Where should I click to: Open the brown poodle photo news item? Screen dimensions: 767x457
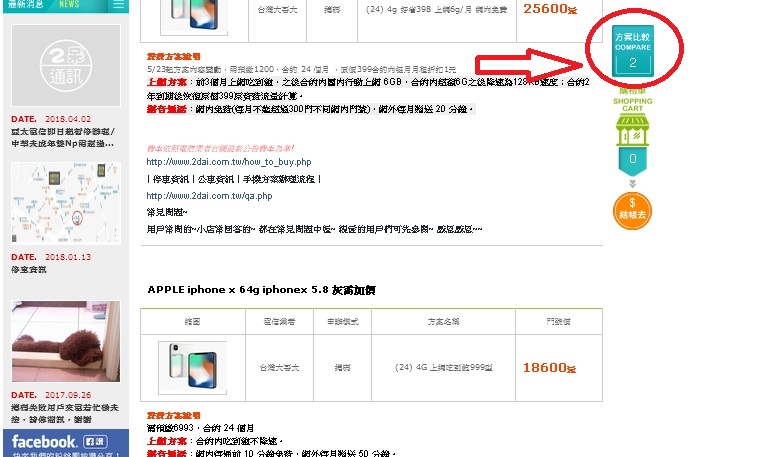coord(66,341)
